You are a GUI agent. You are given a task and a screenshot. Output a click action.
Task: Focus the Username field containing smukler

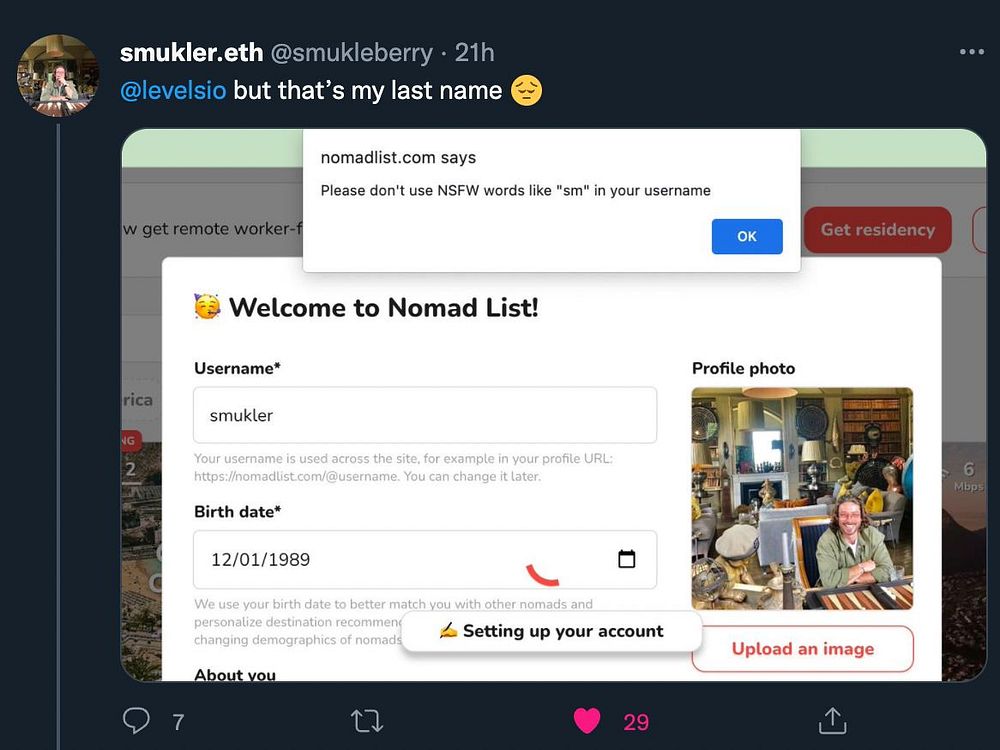[425, 415]
